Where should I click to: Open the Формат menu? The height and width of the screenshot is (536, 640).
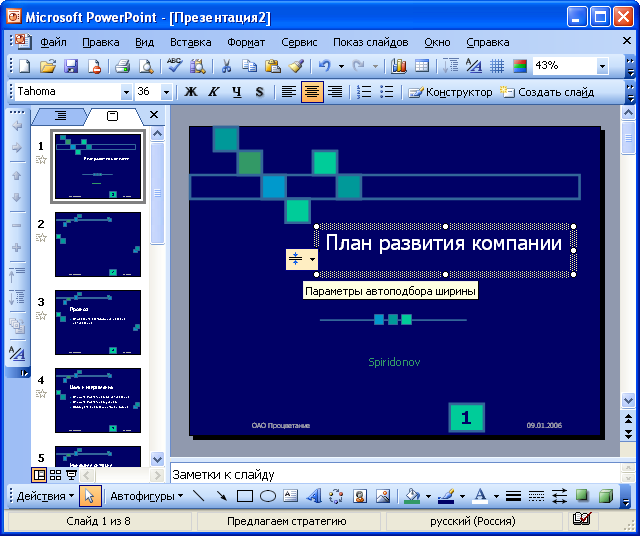click(246, 42)
